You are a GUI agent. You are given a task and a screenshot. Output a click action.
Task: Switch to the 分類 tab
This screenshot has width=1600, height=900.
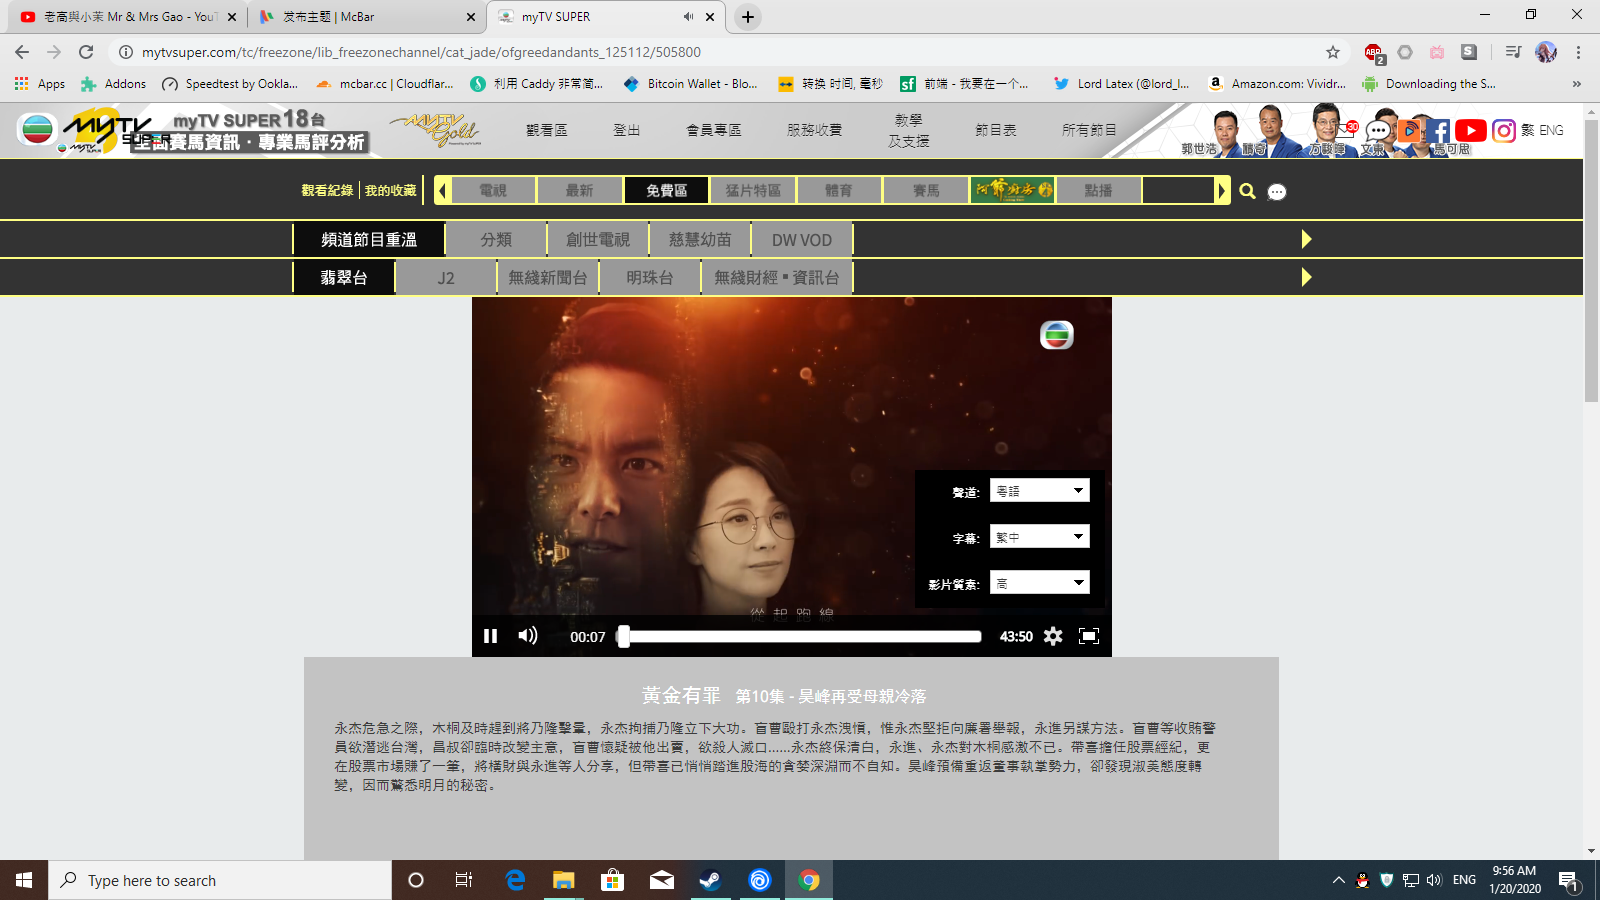point(496,240)
